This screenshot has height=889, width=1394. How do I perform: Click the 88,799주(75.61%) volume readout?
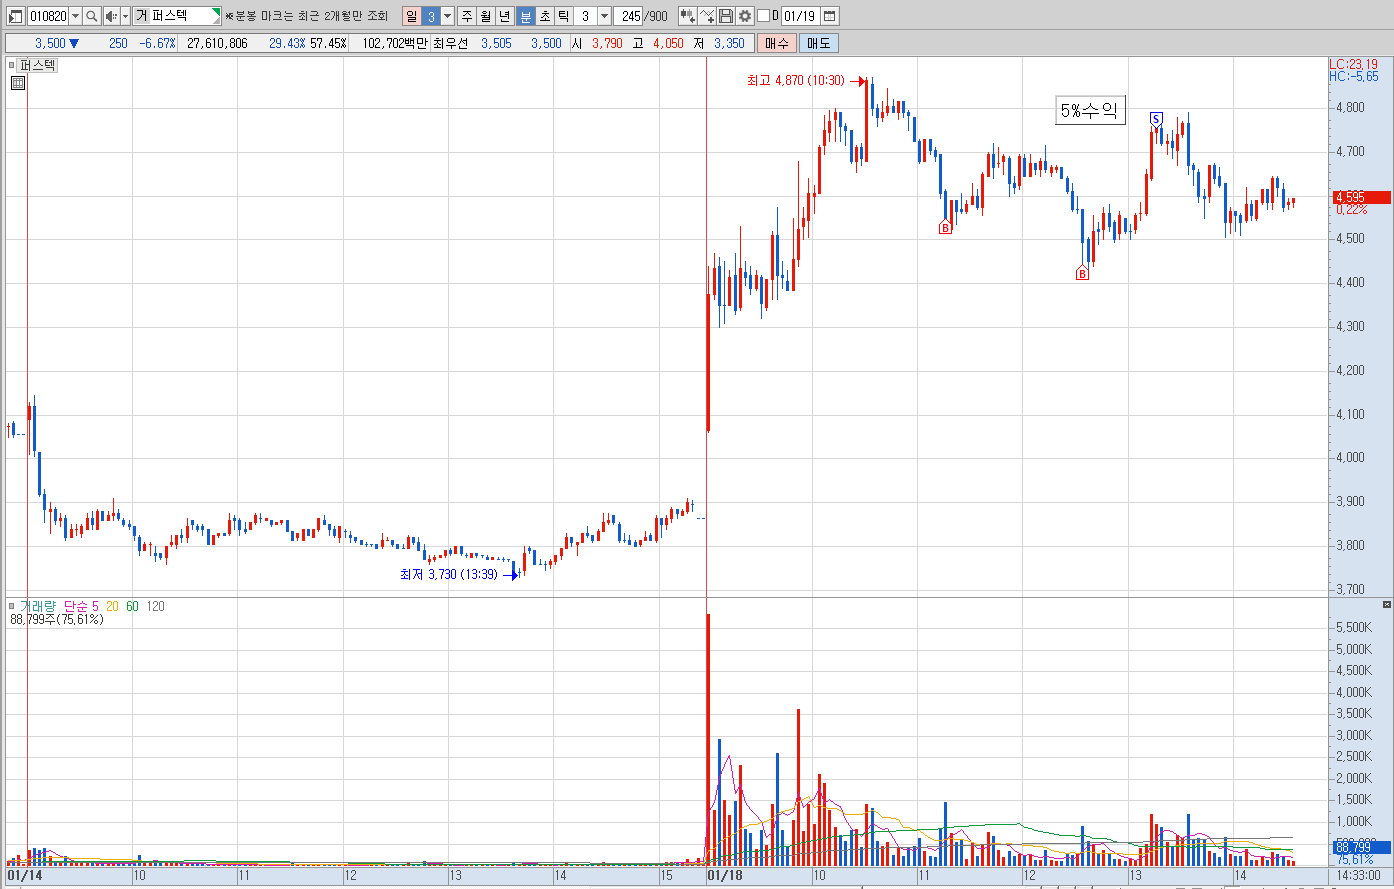pyautogui.click(x=57, y=619)
